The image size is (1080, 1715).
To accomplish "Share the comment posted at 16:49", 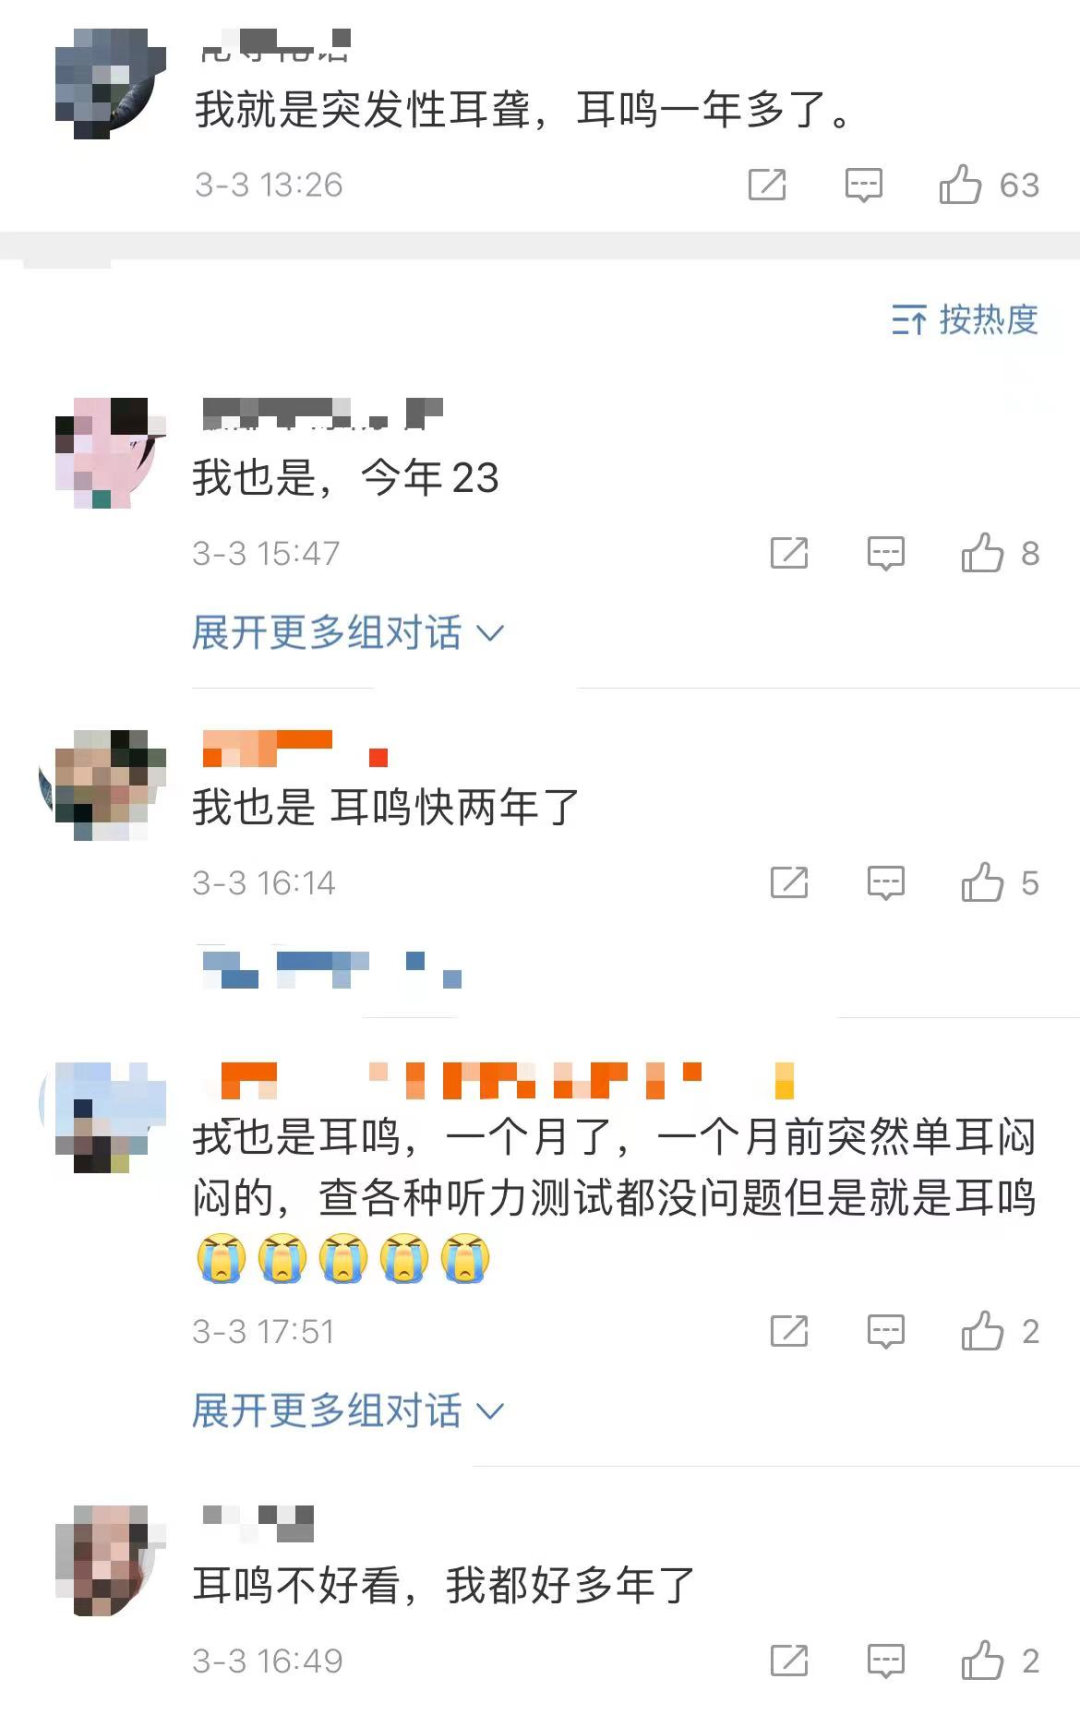I will [x=789, y=1661].
